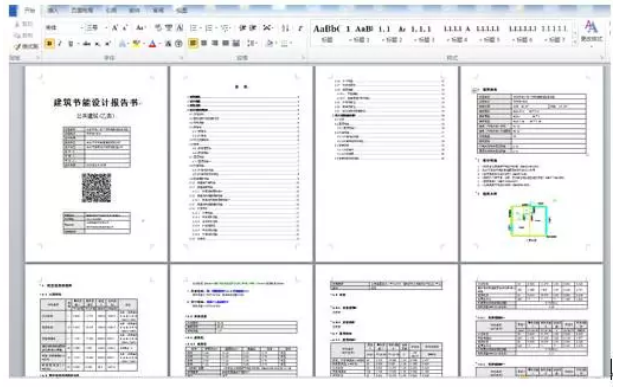Apply the 标题 7 style
Screen dimensions: 622x388
pyautogui.click(x=554, y=33)
